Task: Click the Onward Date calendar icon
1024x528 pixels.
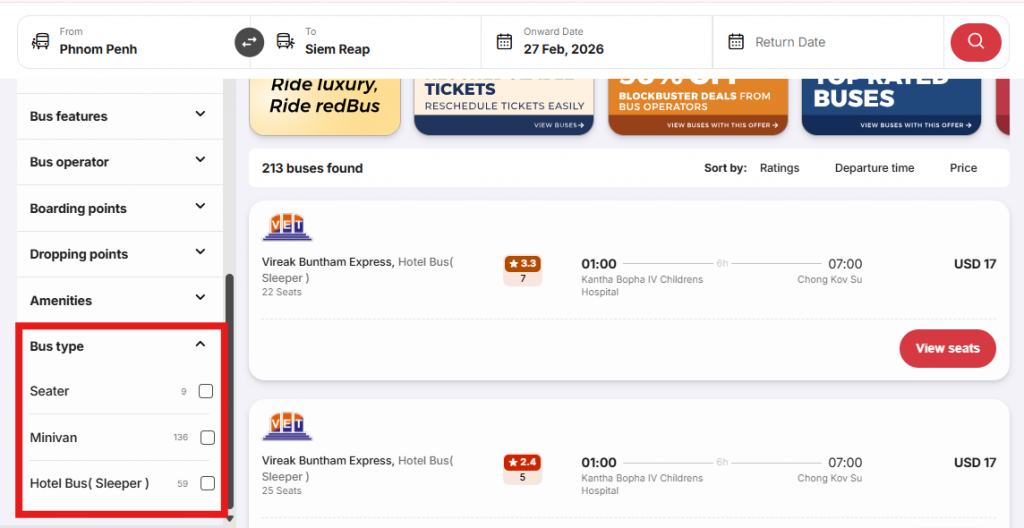Action: pyautogui.click(x=505, y=42)
